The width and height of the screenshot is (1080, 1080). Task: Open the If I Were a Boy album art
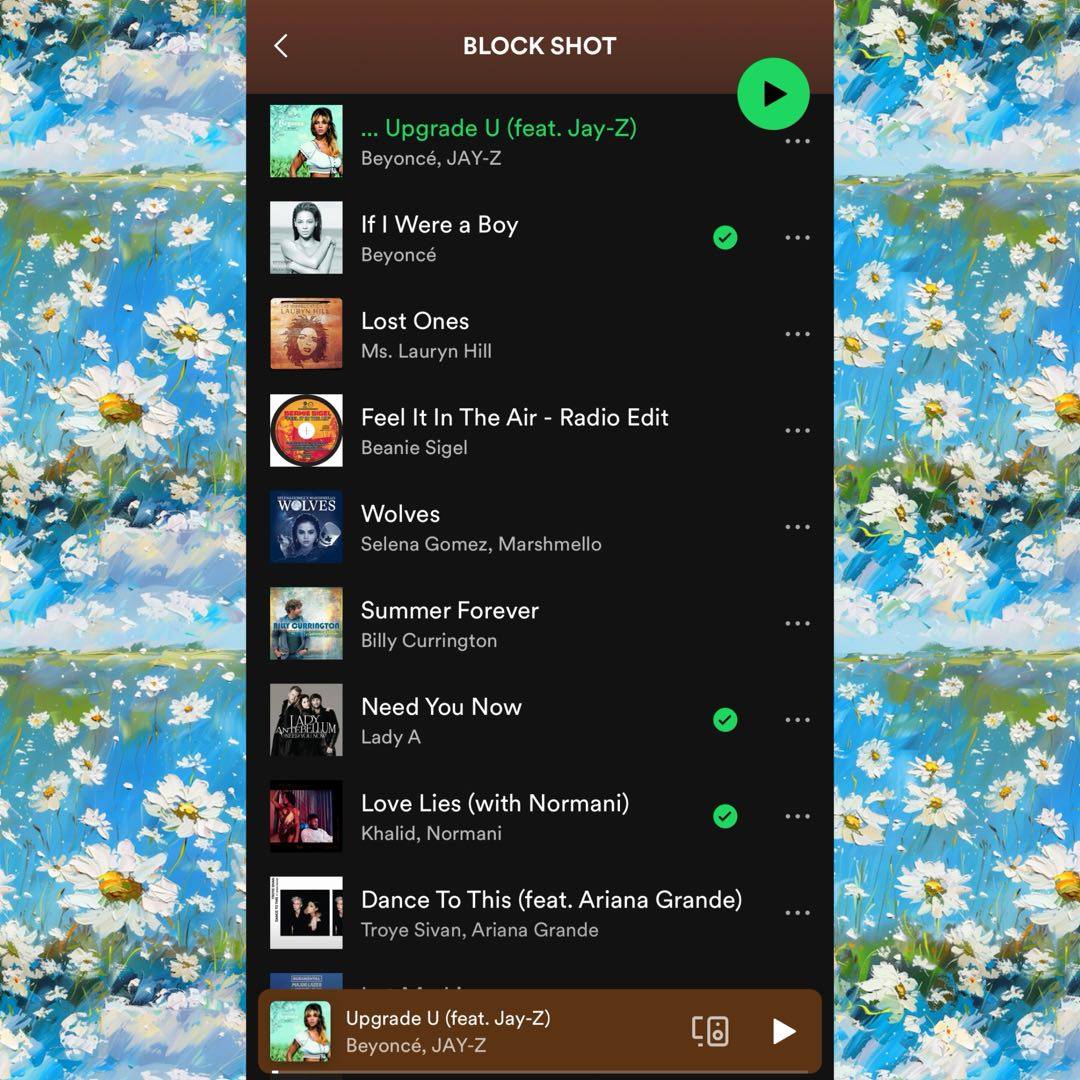click(x=306, y=238)
